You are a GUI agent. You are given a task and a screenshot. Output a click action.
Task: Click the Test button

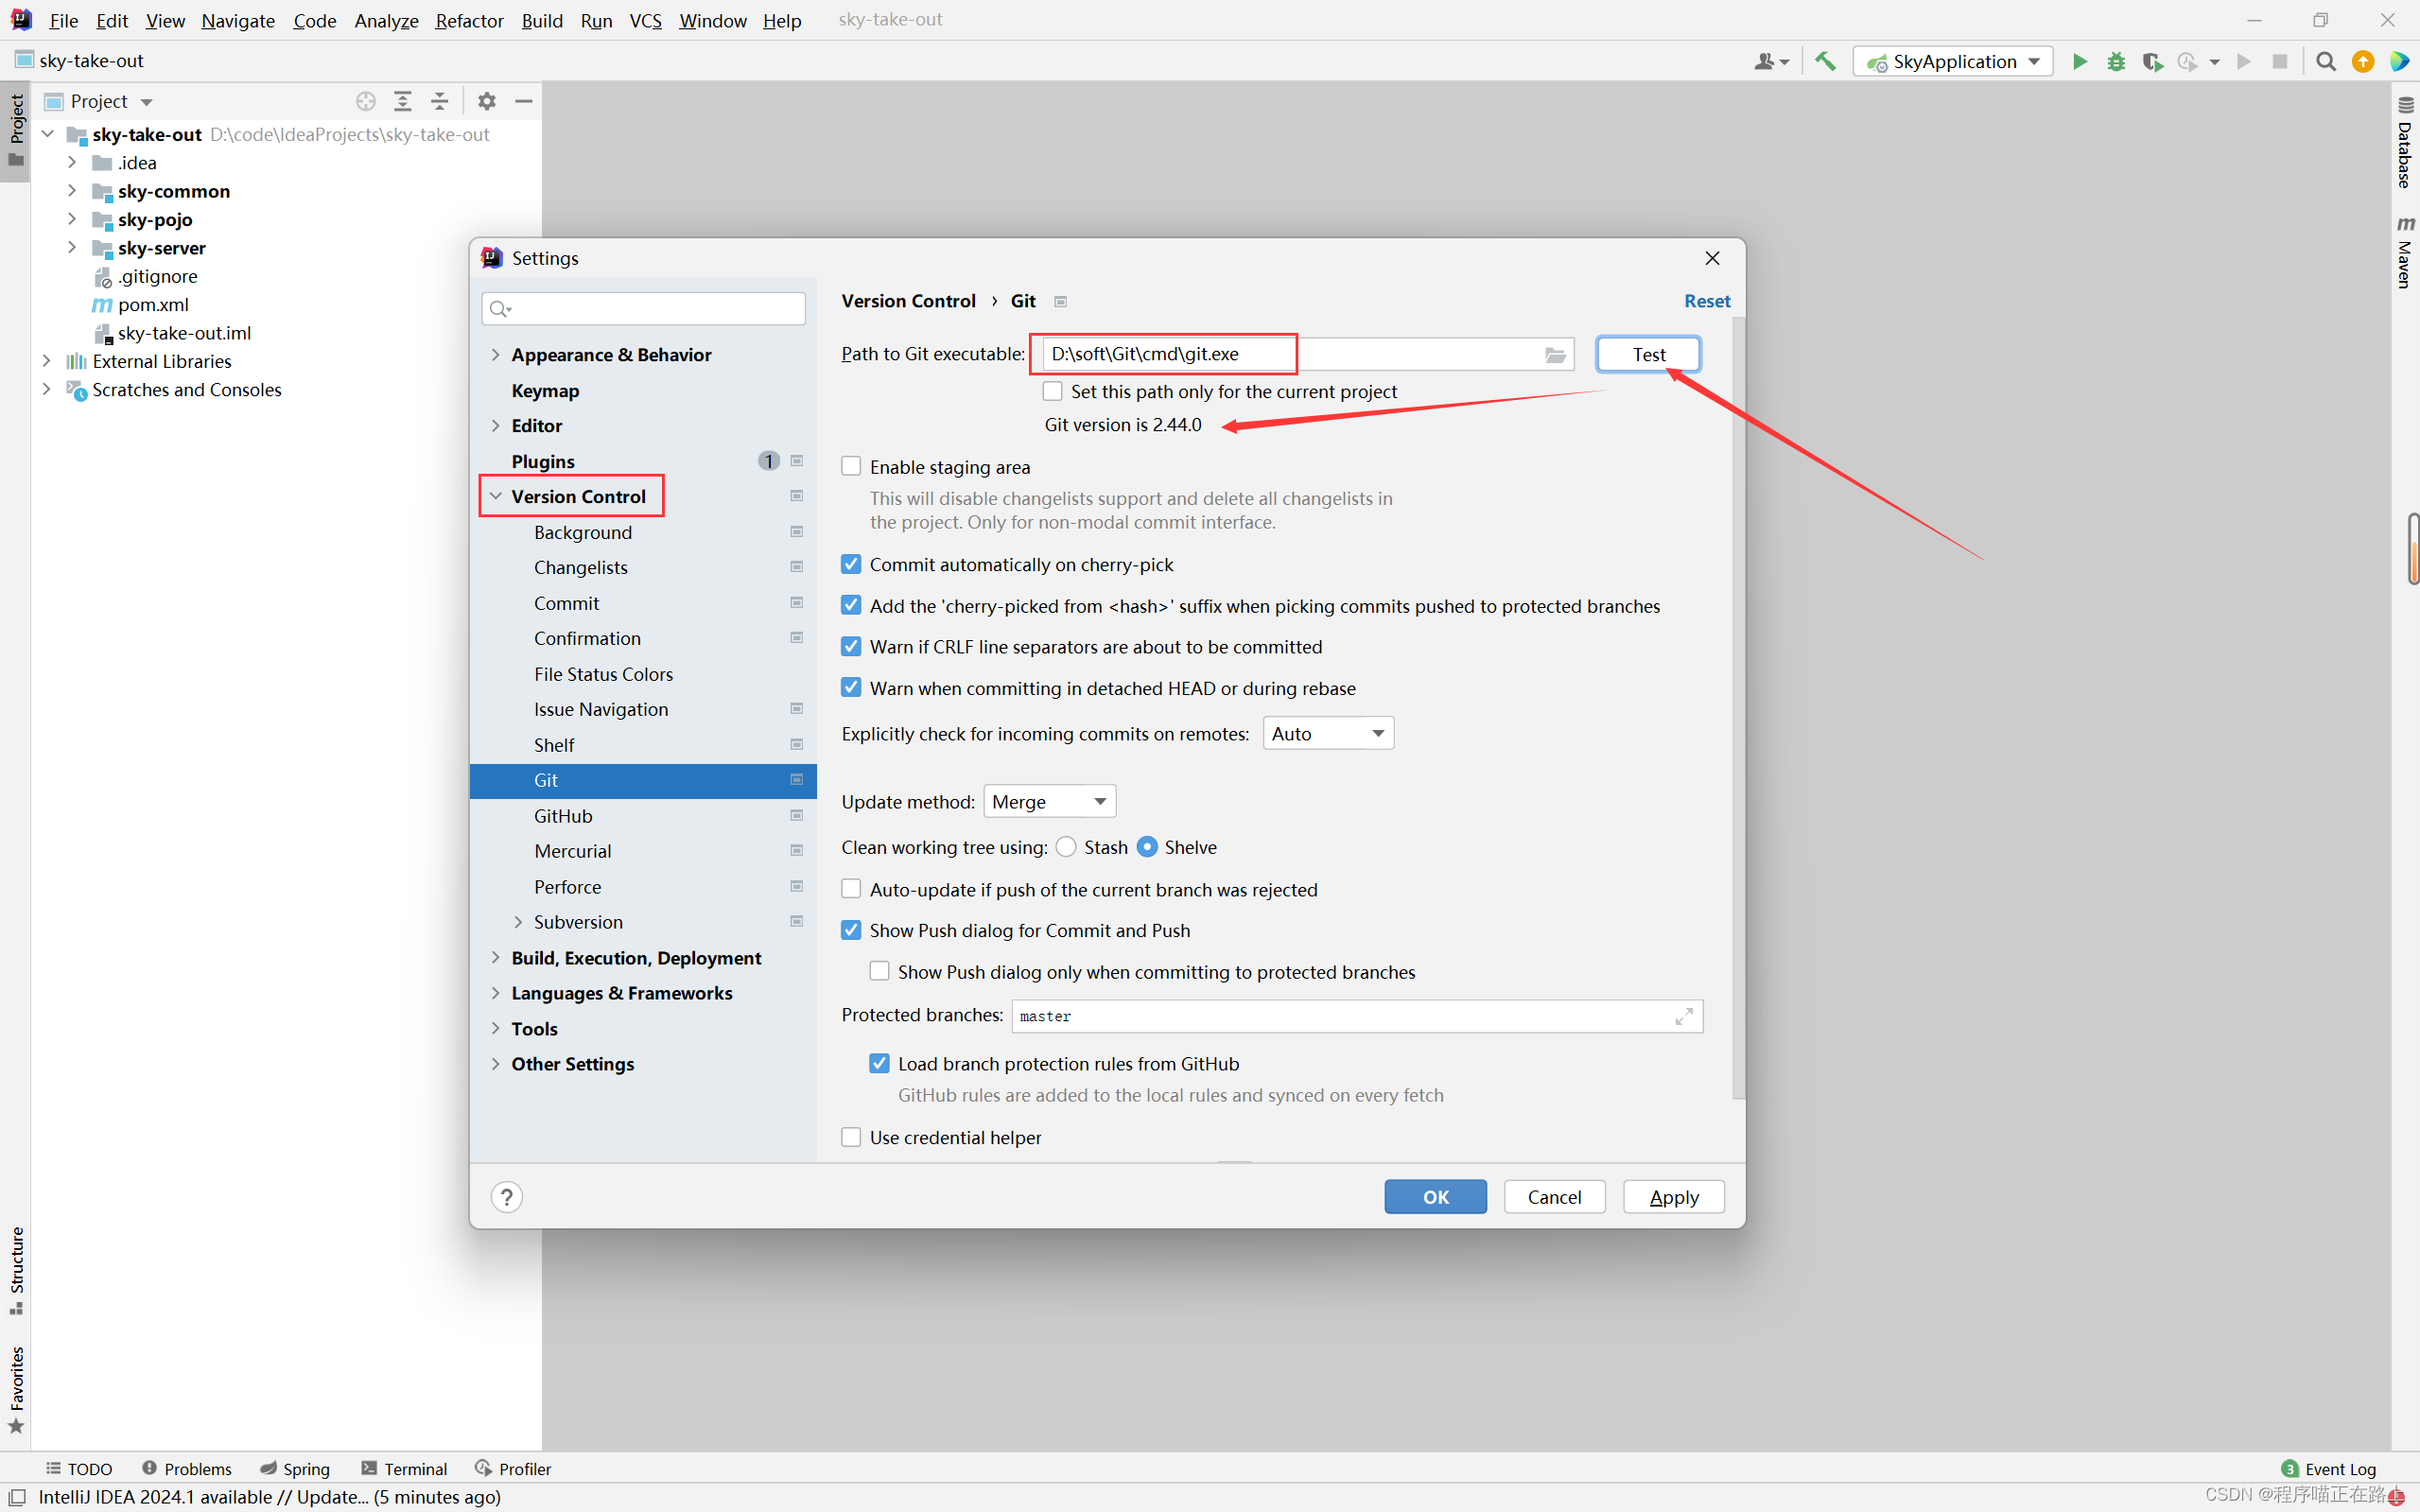(1648, 354)
